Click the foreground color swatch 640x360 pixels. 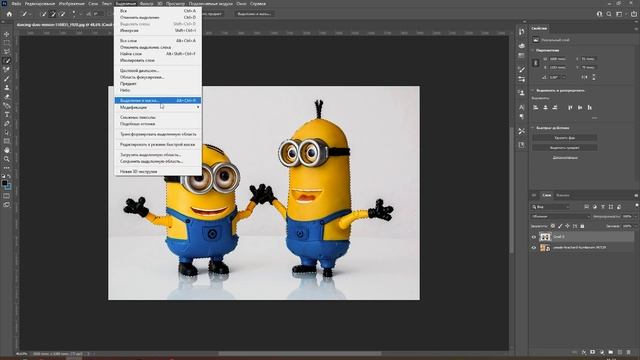coord(4,183)
